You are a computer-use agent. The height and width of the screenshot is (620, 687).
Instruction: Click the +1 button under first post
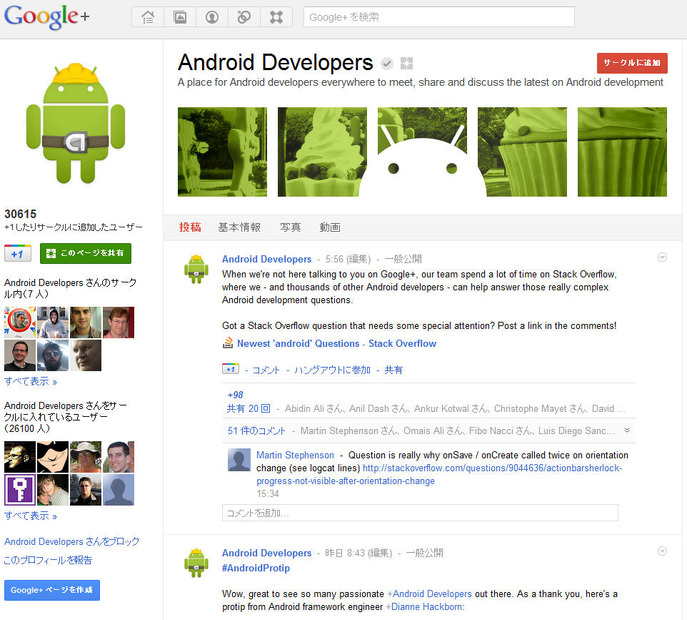tap(230, 369)
